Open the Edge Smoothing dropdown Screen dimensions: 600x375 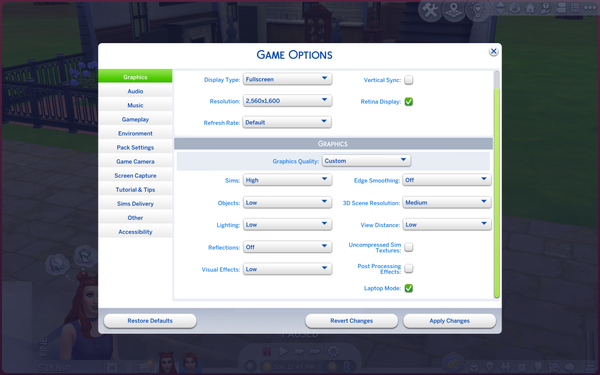tap(447, 180)
